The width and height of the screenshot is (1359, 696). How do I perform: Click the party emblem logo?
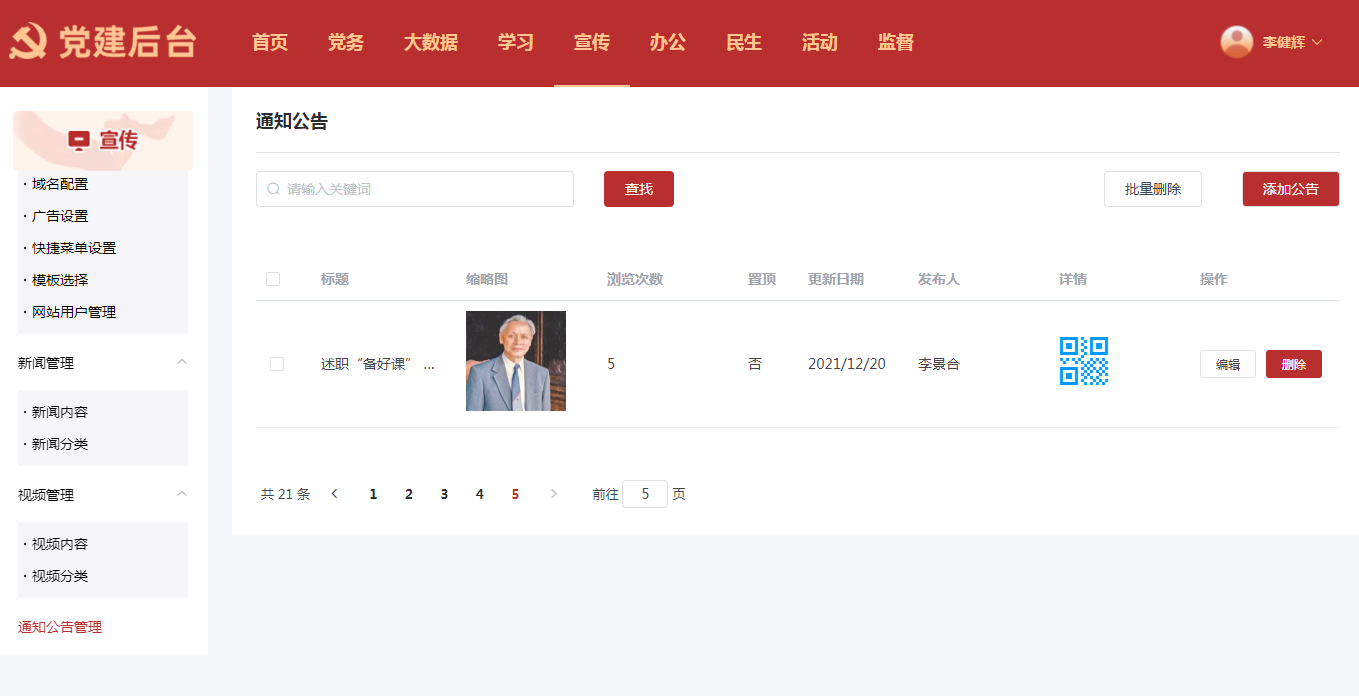click(29, 43)
